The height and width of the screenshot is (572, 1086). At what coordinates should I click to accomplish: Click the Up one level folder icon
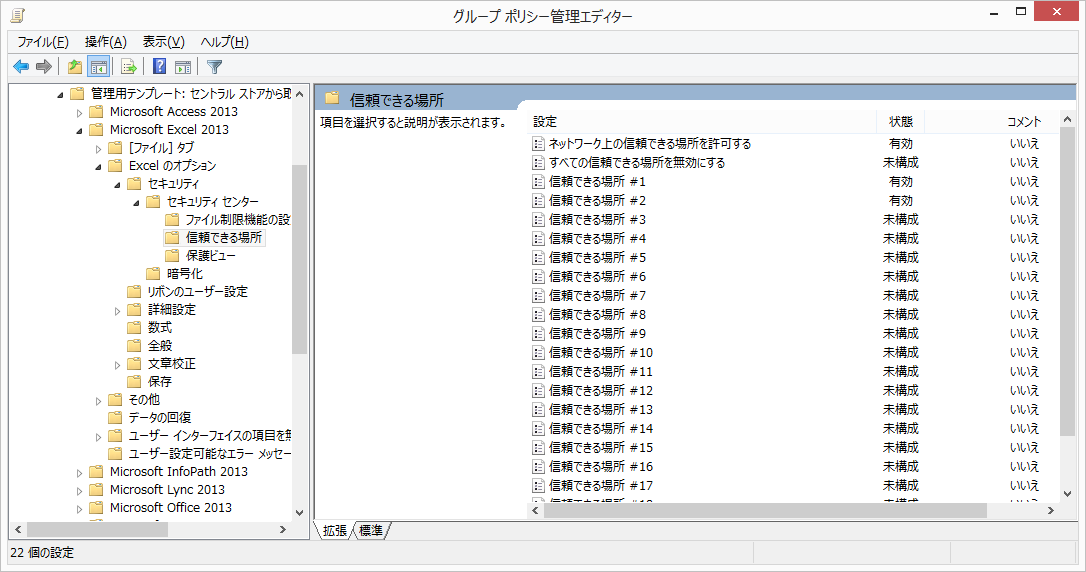click(x=75, y=66)
